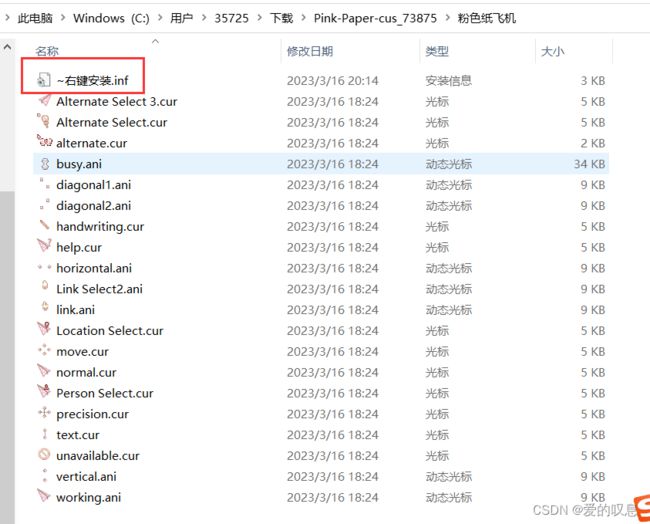Go to Pink-Paper-cus_73875 folder in breadcrumb
Viewport: 650px width, 524px height.
(x=375, y=18)
